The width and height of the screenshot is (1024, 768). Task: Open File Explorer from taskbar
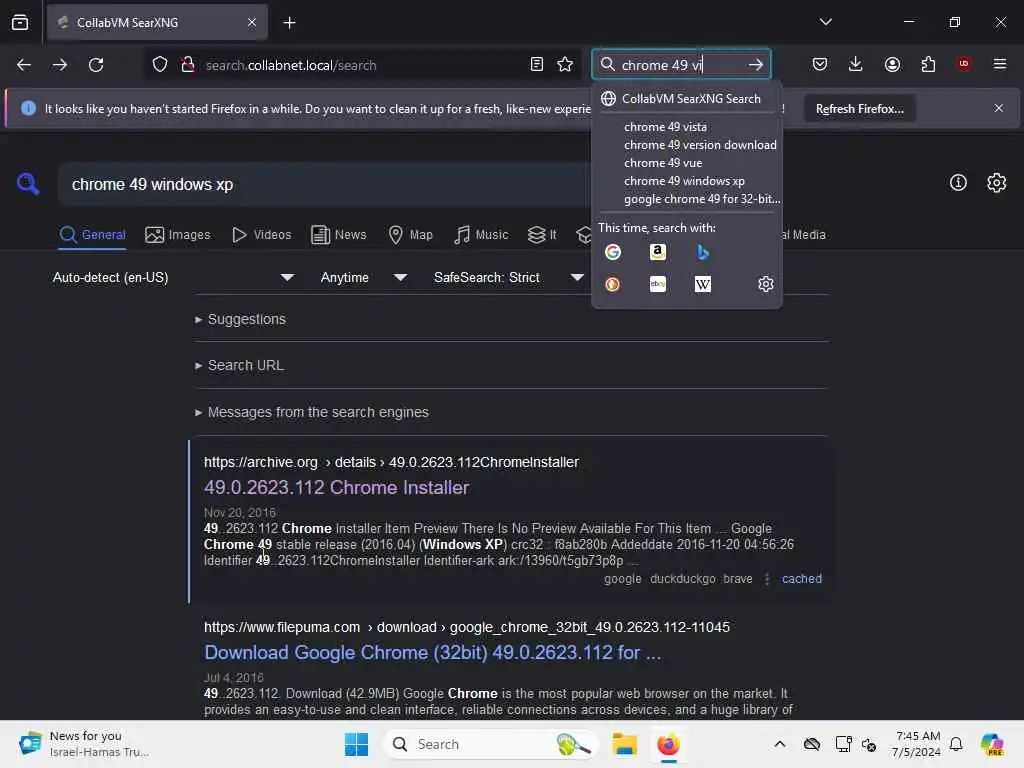point(624,744)
